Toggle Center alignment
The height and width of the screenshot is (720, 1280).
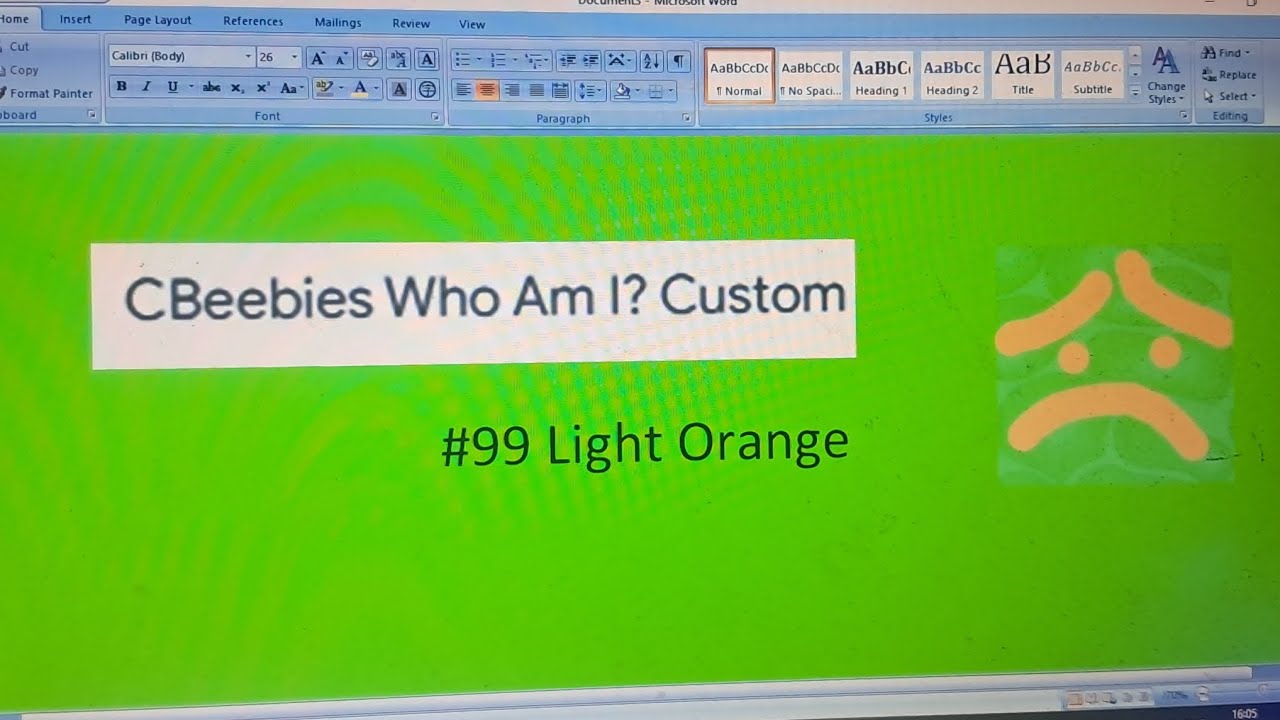point(487,91)
